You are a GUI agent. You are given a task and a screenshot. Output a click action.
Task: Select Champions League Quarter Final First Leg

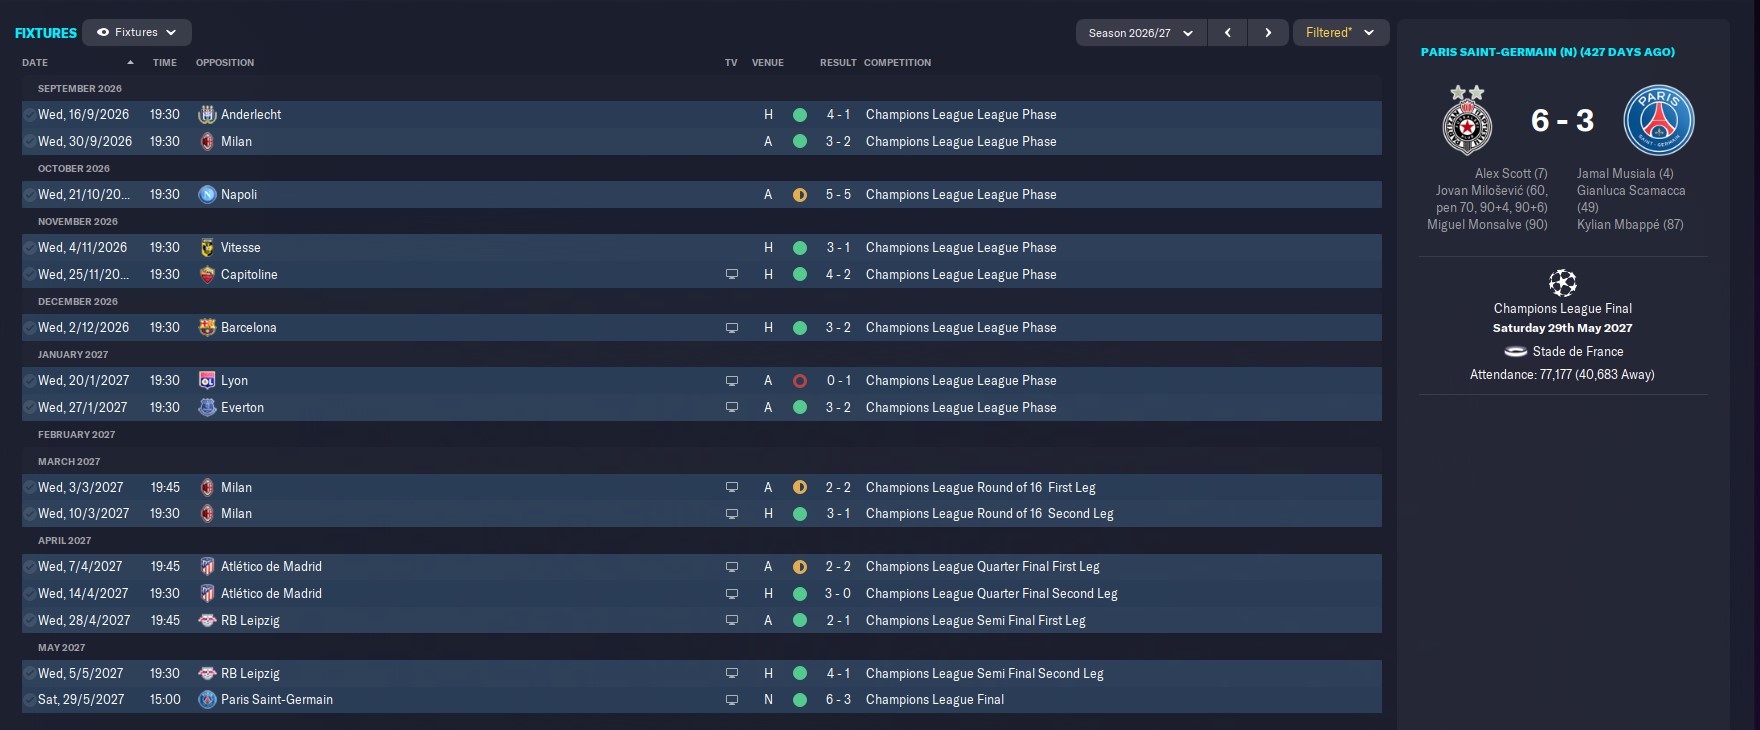click(x=982, y=567)
